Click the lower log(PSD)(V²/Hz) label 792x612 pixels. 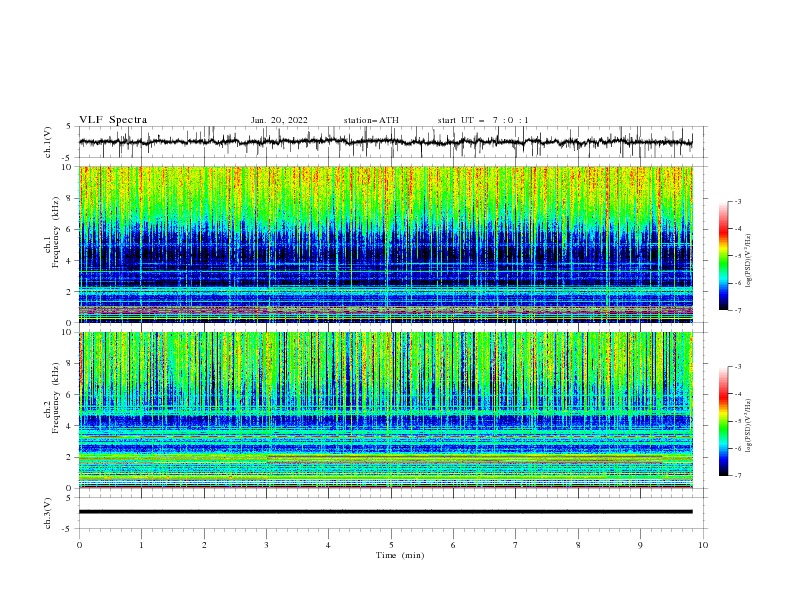749,425
